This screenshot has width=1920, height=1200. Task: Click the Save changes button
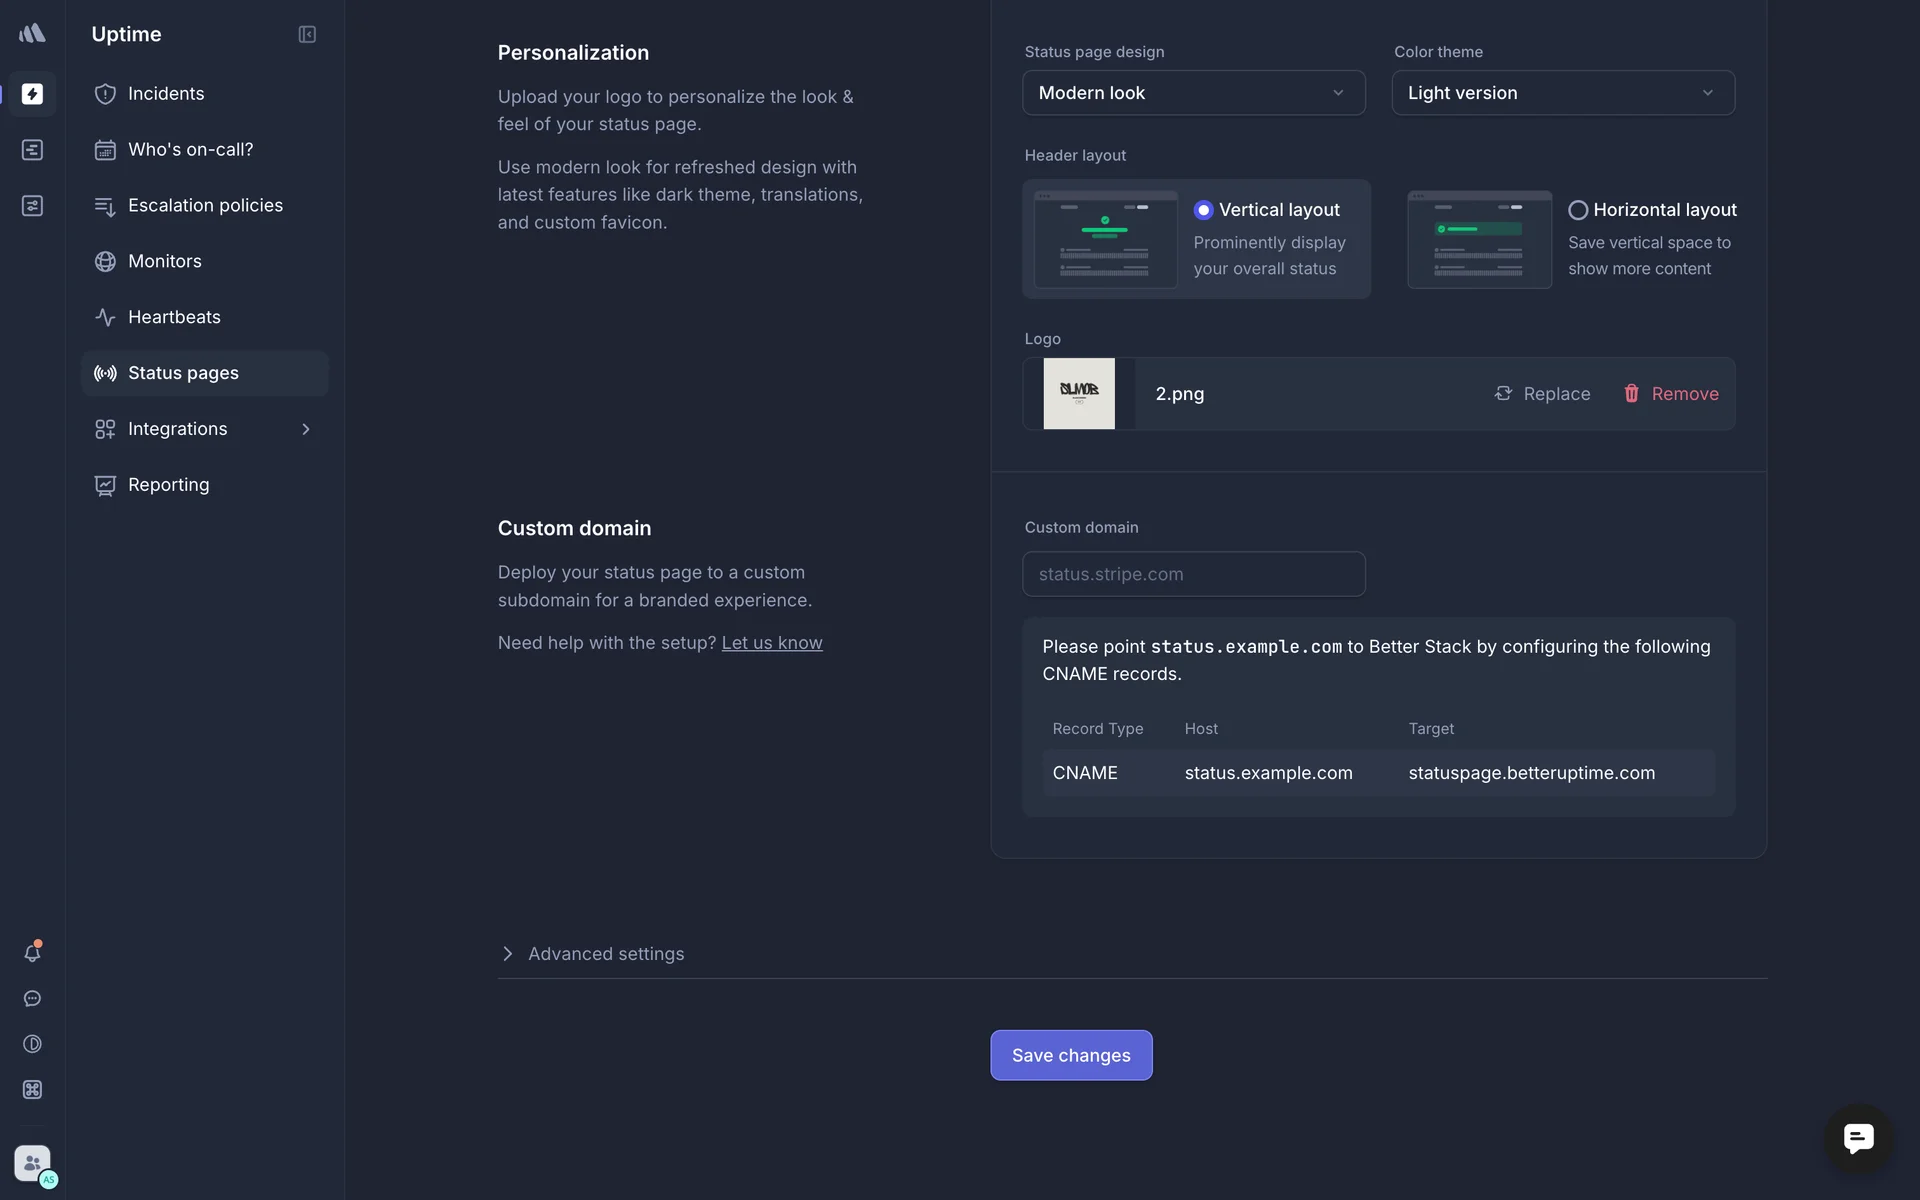tap(1070, 1055)
